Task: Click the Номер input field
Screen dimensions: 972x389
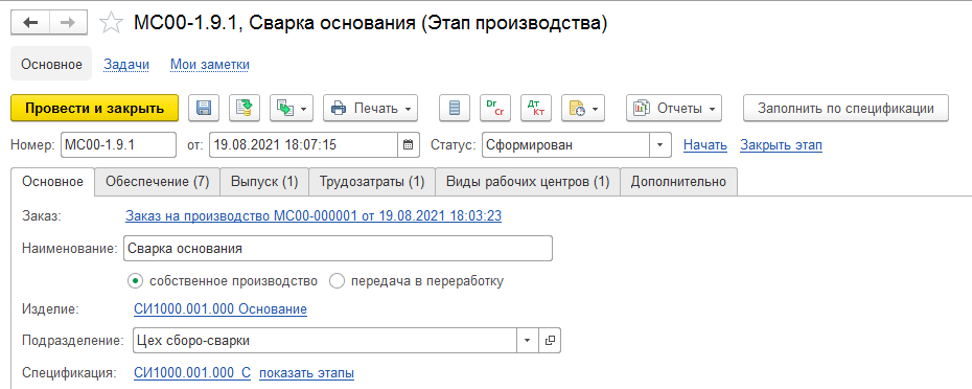Action: tap(118, 146)
